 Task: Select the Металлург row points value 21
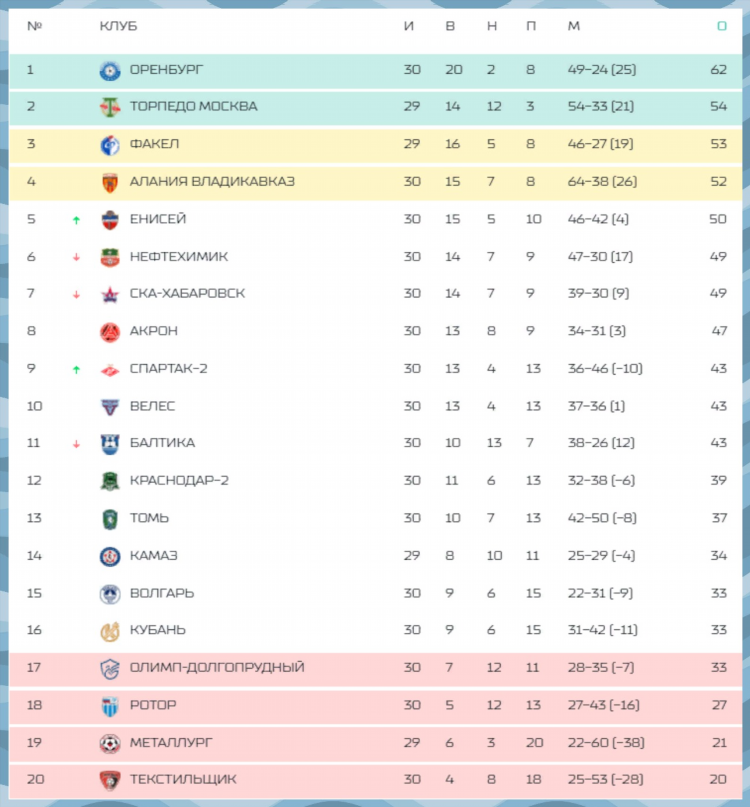[x=720, y=743]
